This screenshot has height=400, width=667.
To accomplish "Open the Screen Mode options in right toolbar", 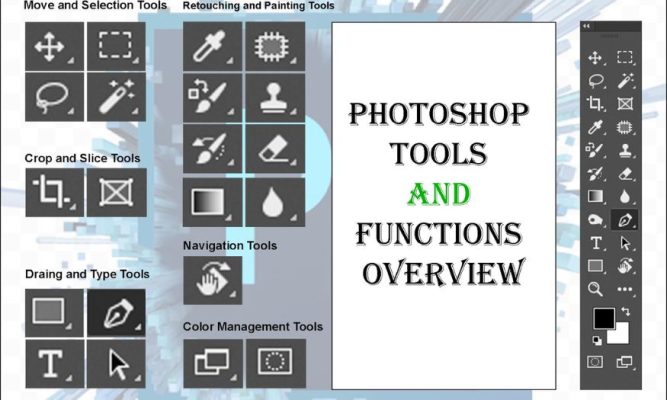I will coord(626,361).
